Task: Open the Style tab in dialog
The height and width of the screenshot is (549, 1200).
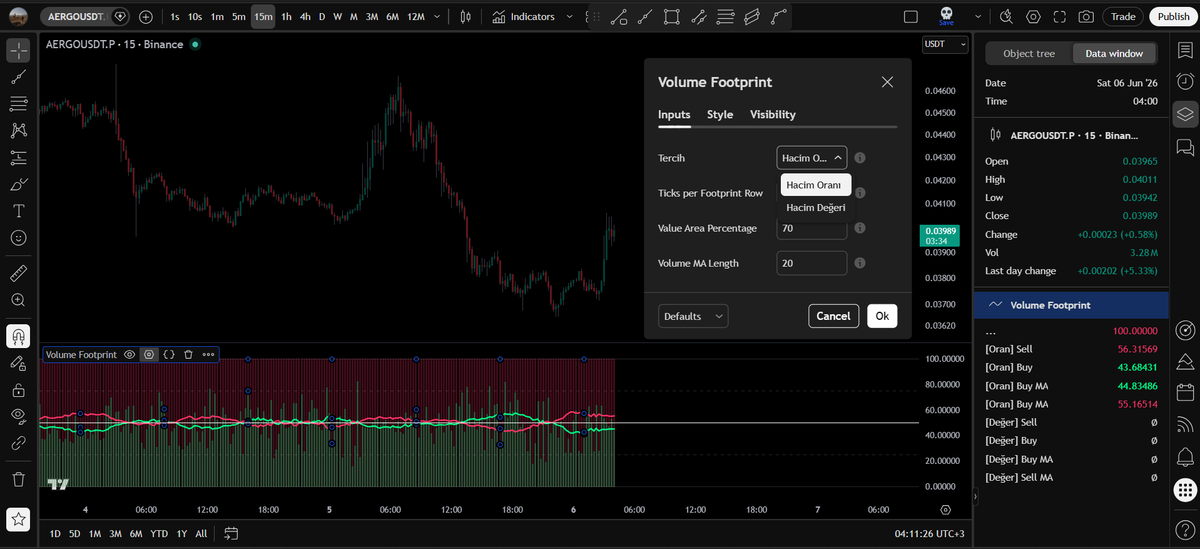Action: coord(720,114)
